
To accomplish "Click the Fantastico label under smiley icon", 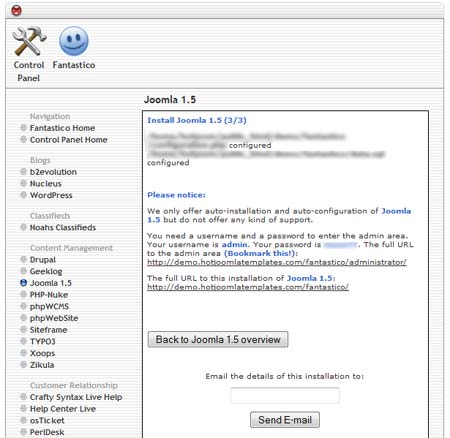I will click(74, 65).
